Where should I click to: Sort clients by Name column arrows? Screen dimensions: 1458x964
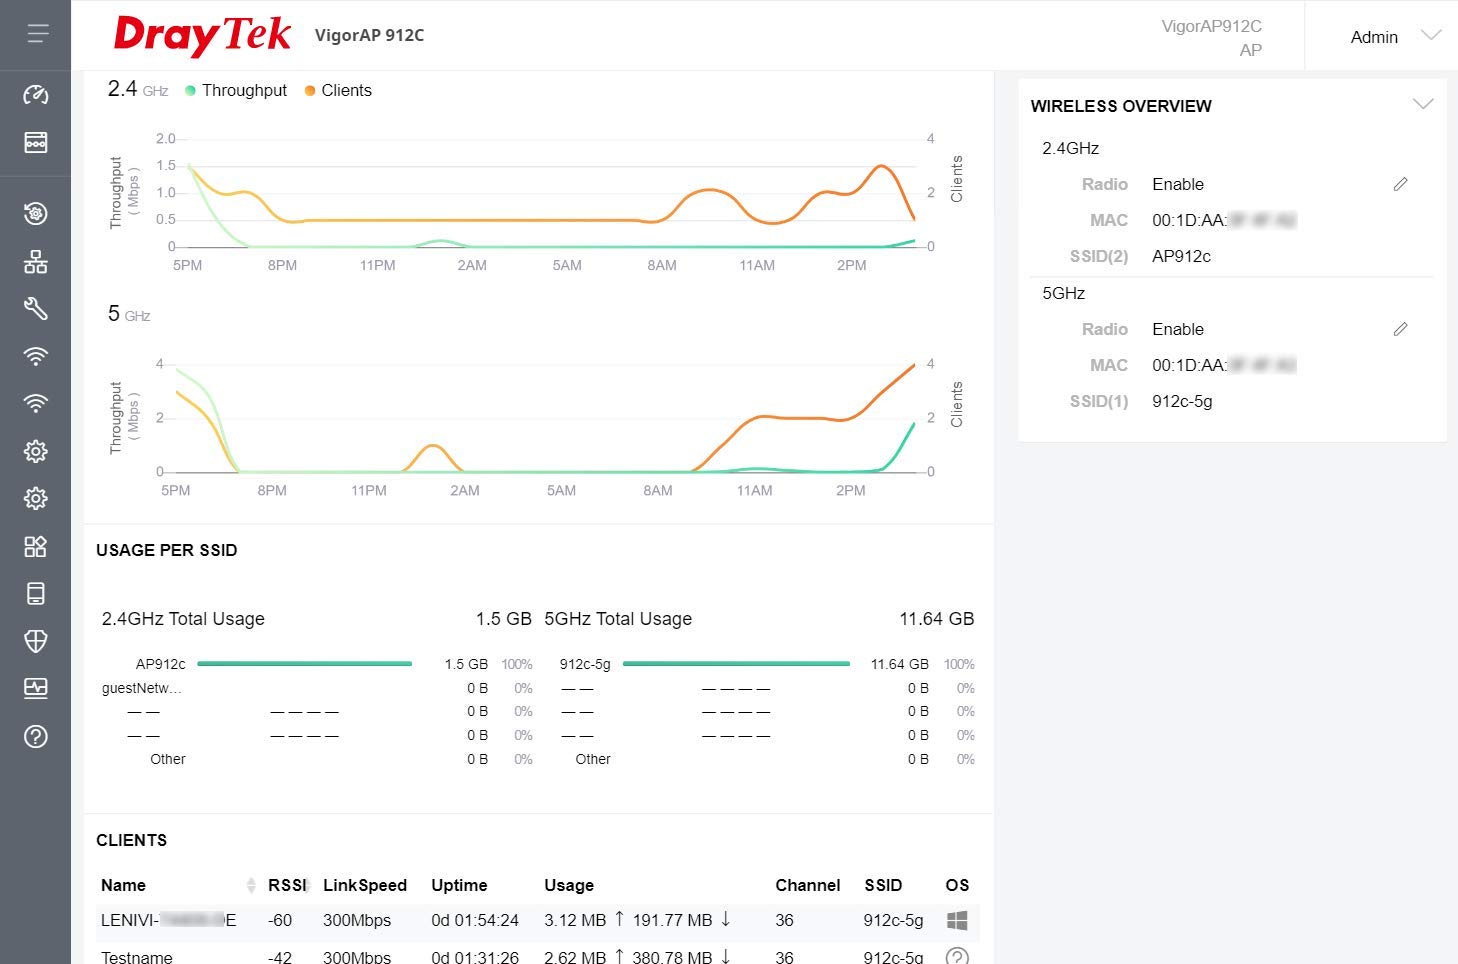(x=250, y=885)
